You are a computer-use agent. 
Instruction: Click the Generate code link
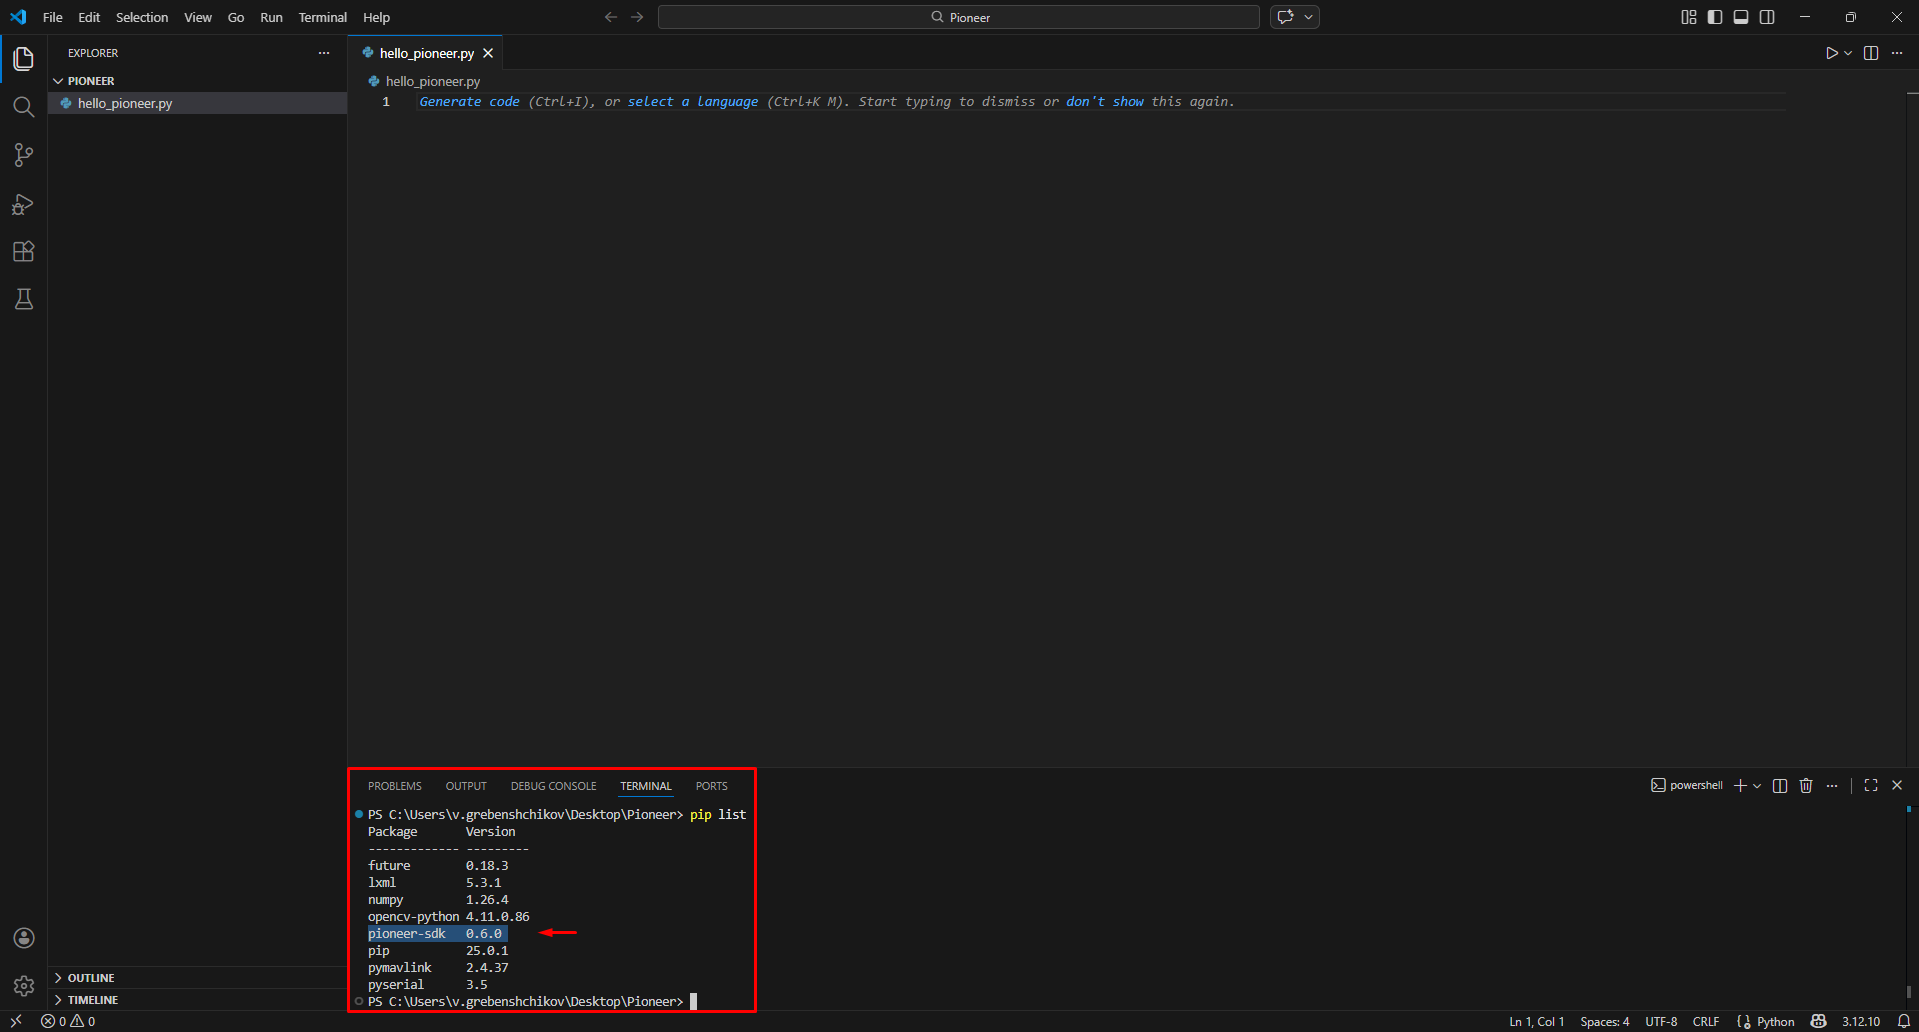click(x=469, y=101)
